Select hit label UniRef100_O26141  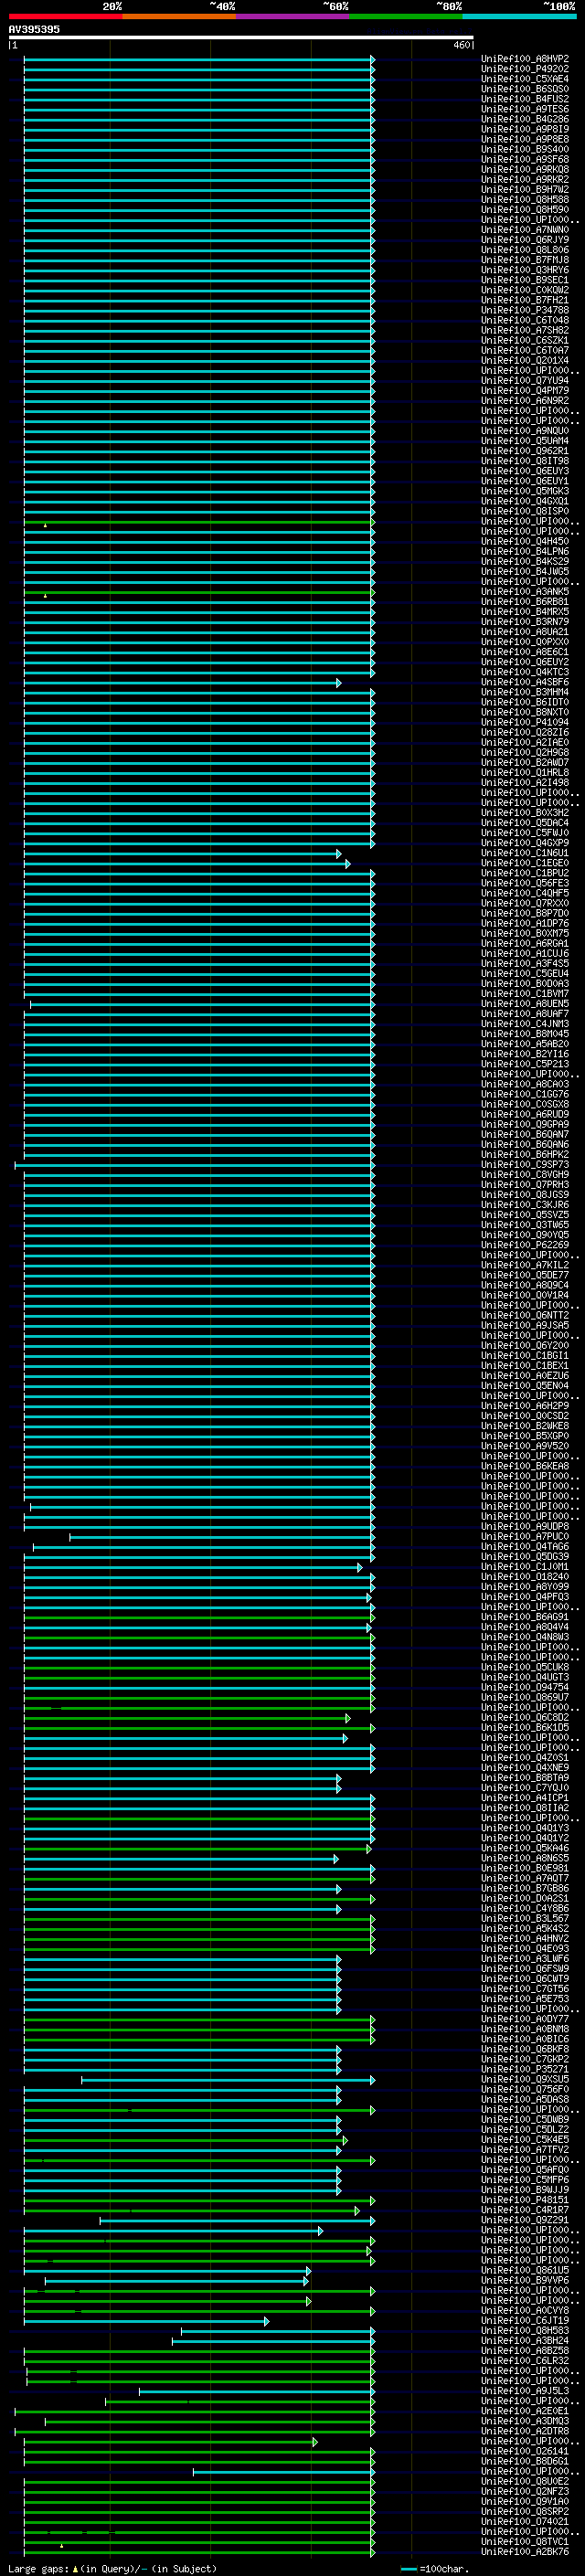[x=525, y=2451]
